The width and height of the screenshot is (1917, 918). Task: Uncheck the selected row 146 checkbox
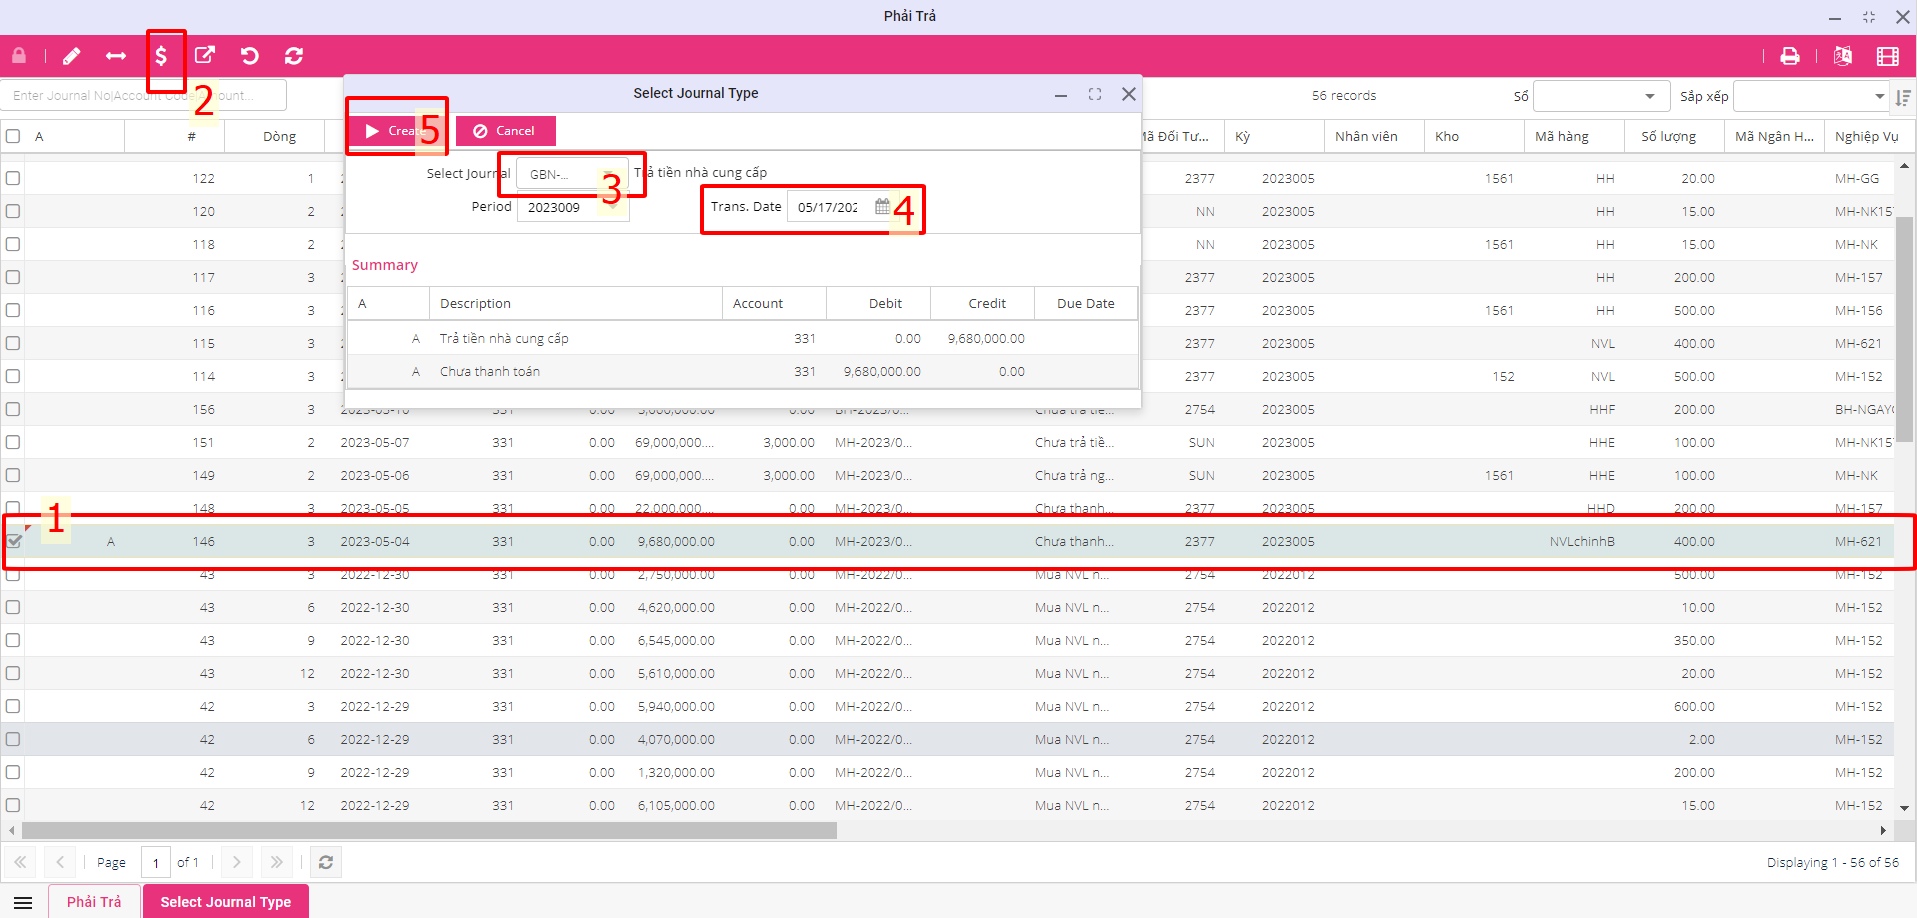[14, 541]
